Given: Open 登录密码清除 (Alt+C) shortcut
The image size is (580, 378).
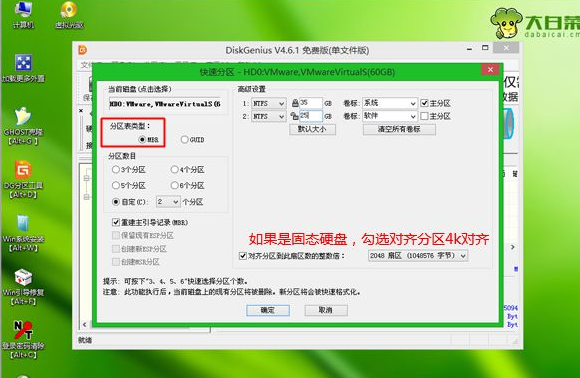Looking at the screenshot, I should pyautogui.click(x=23, y=340).
